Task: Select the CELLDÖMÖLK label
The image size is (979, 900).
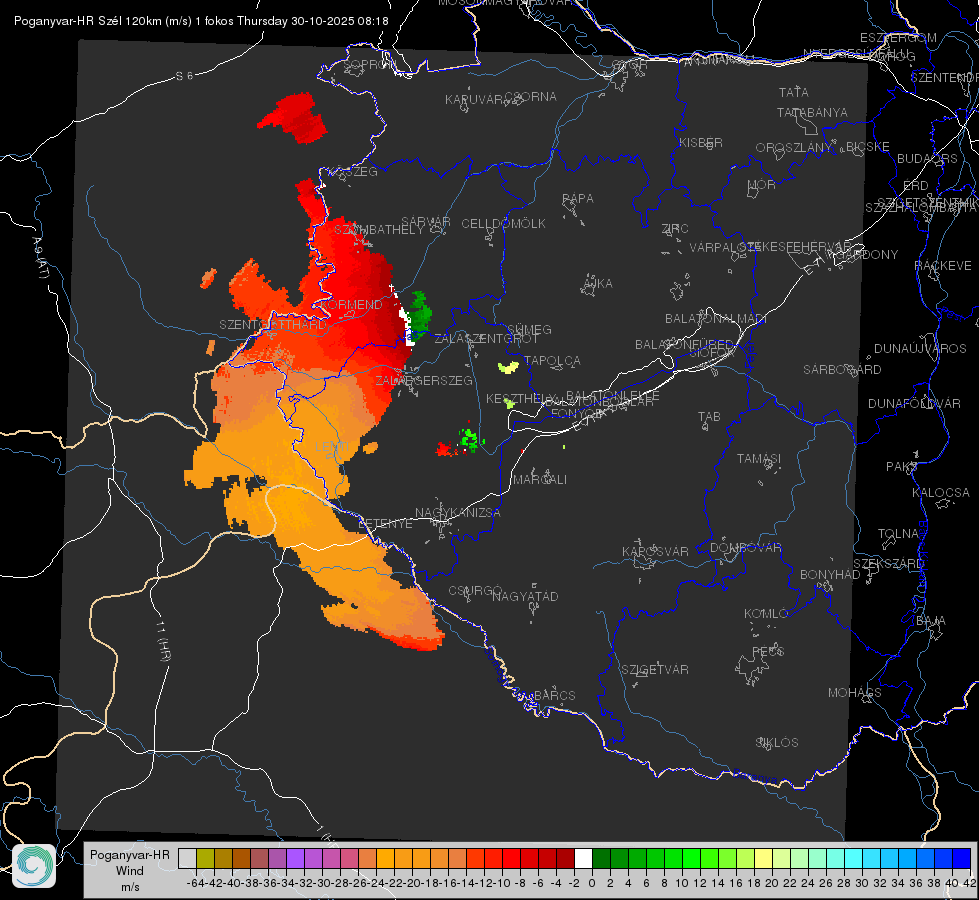Action: pyautogui.click(x=503, y=224)
